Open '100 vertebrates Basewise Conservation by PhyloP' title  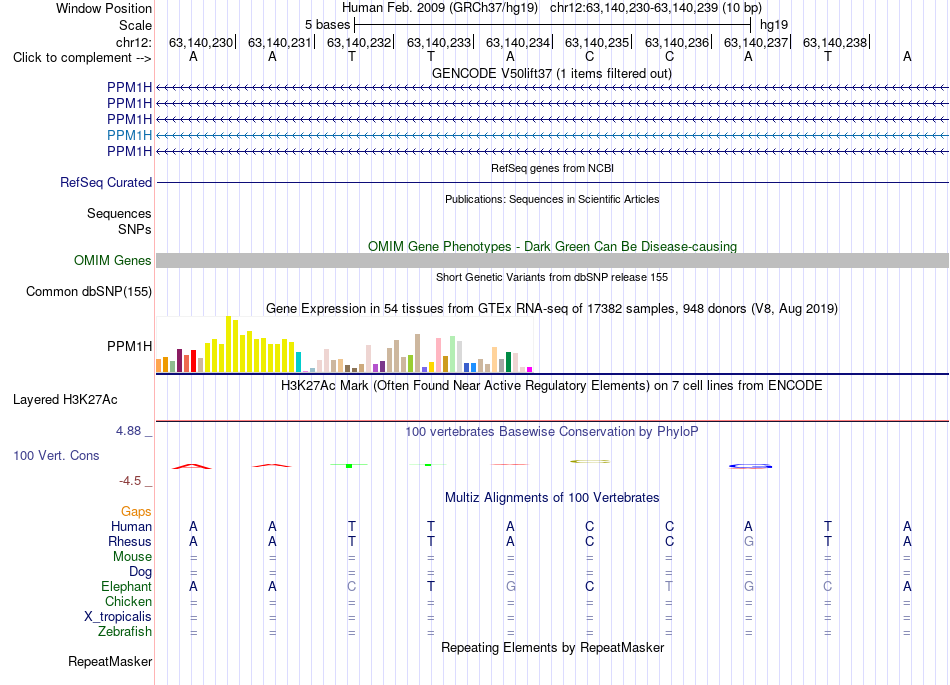coord(552,431)
